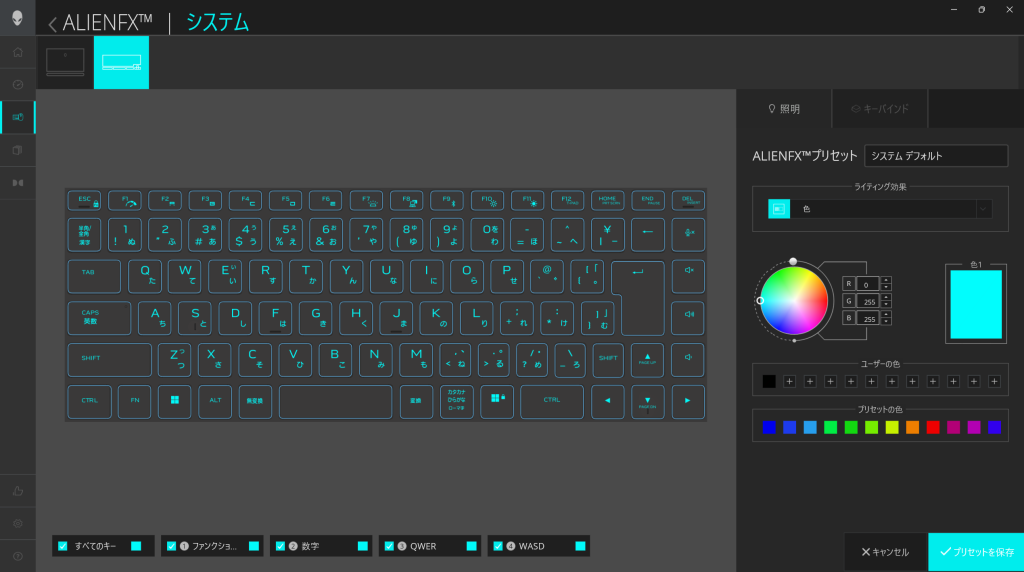Expand the ライティング効果 dropdown
The width and height of the screenshot is (1024, 572).
pyautogui.click(x=984, y=209)
